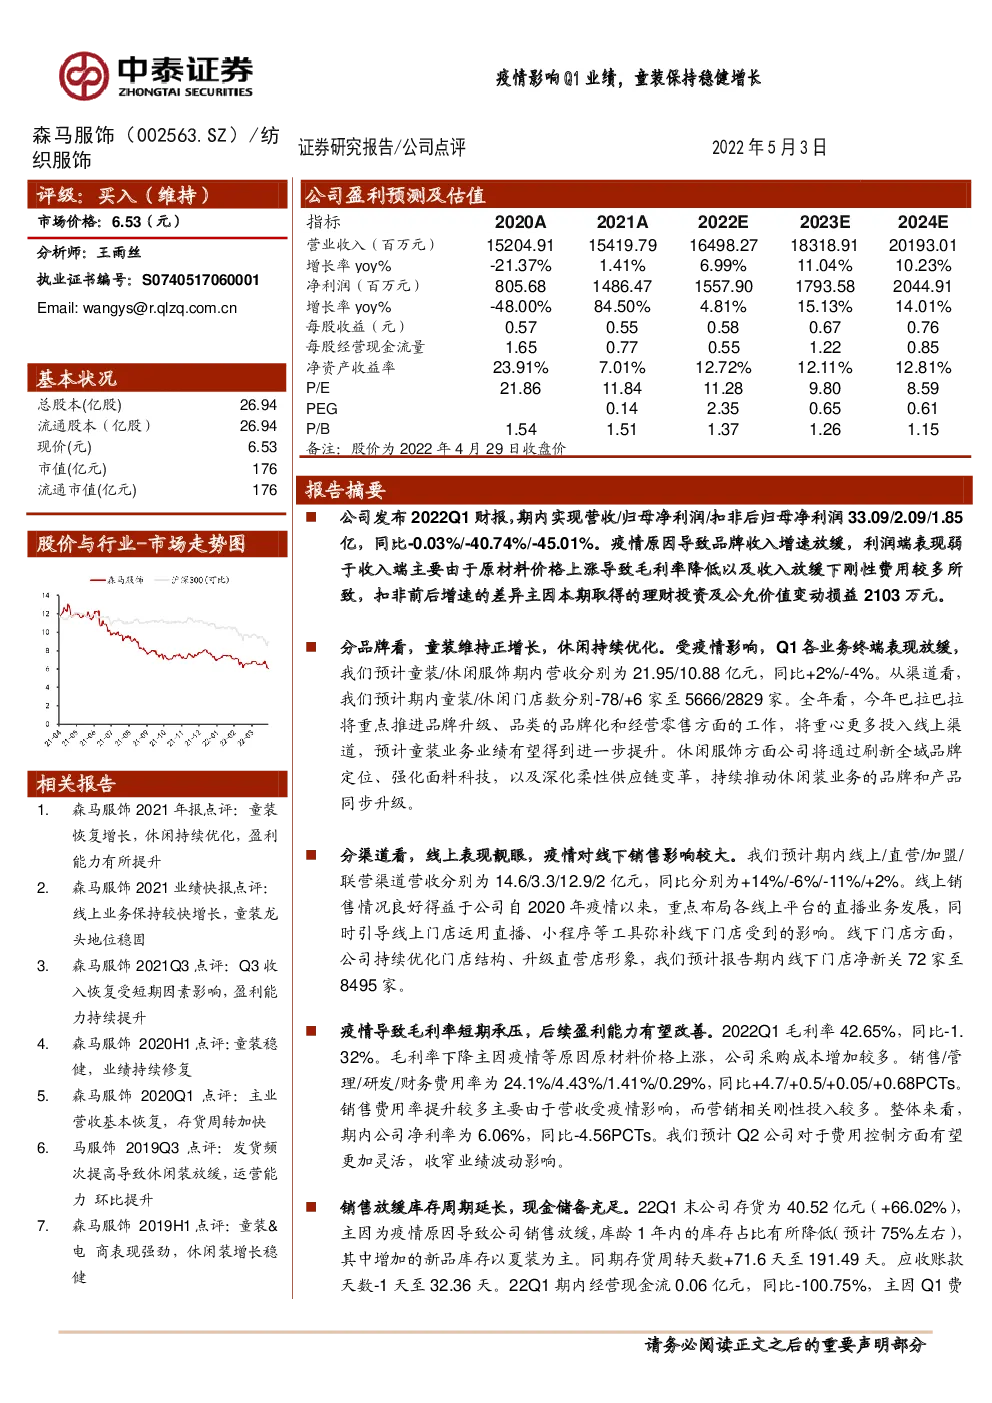Click the 评级：买入（维持） header

point(157,194)
